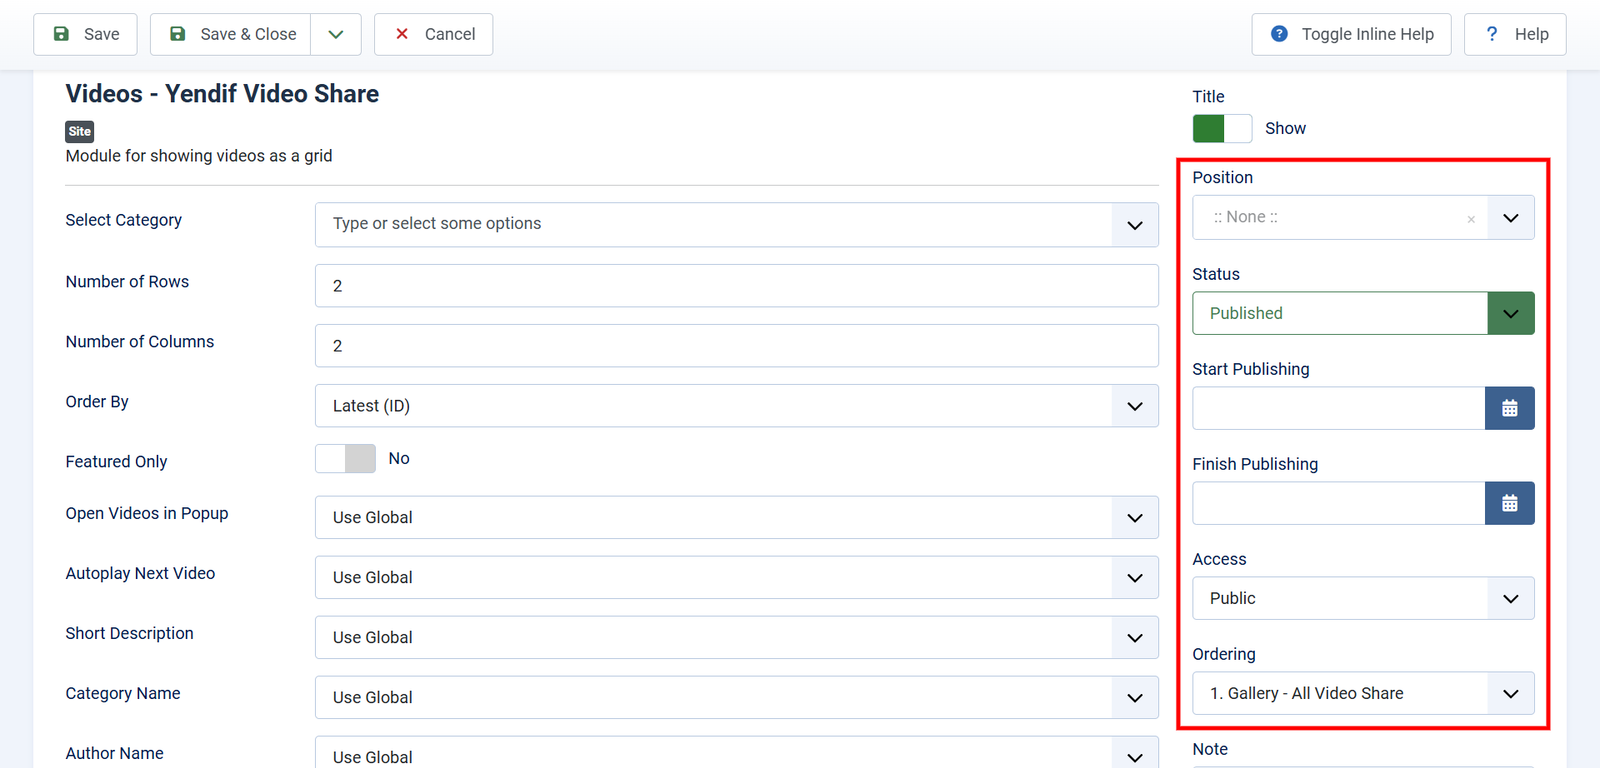Toggle the Featured Only switch
Image resolution: width=1600 pixels, height=768 pixels.
pos(345,458)
